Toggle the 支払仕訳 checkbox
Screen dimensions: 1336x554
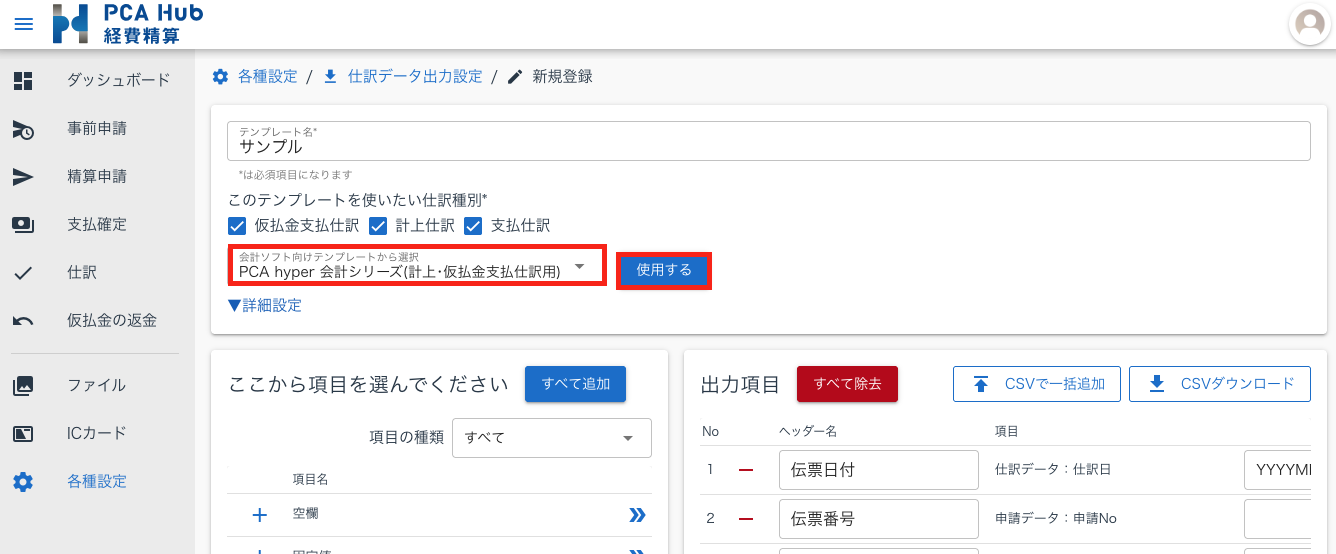tap(473, 226)
